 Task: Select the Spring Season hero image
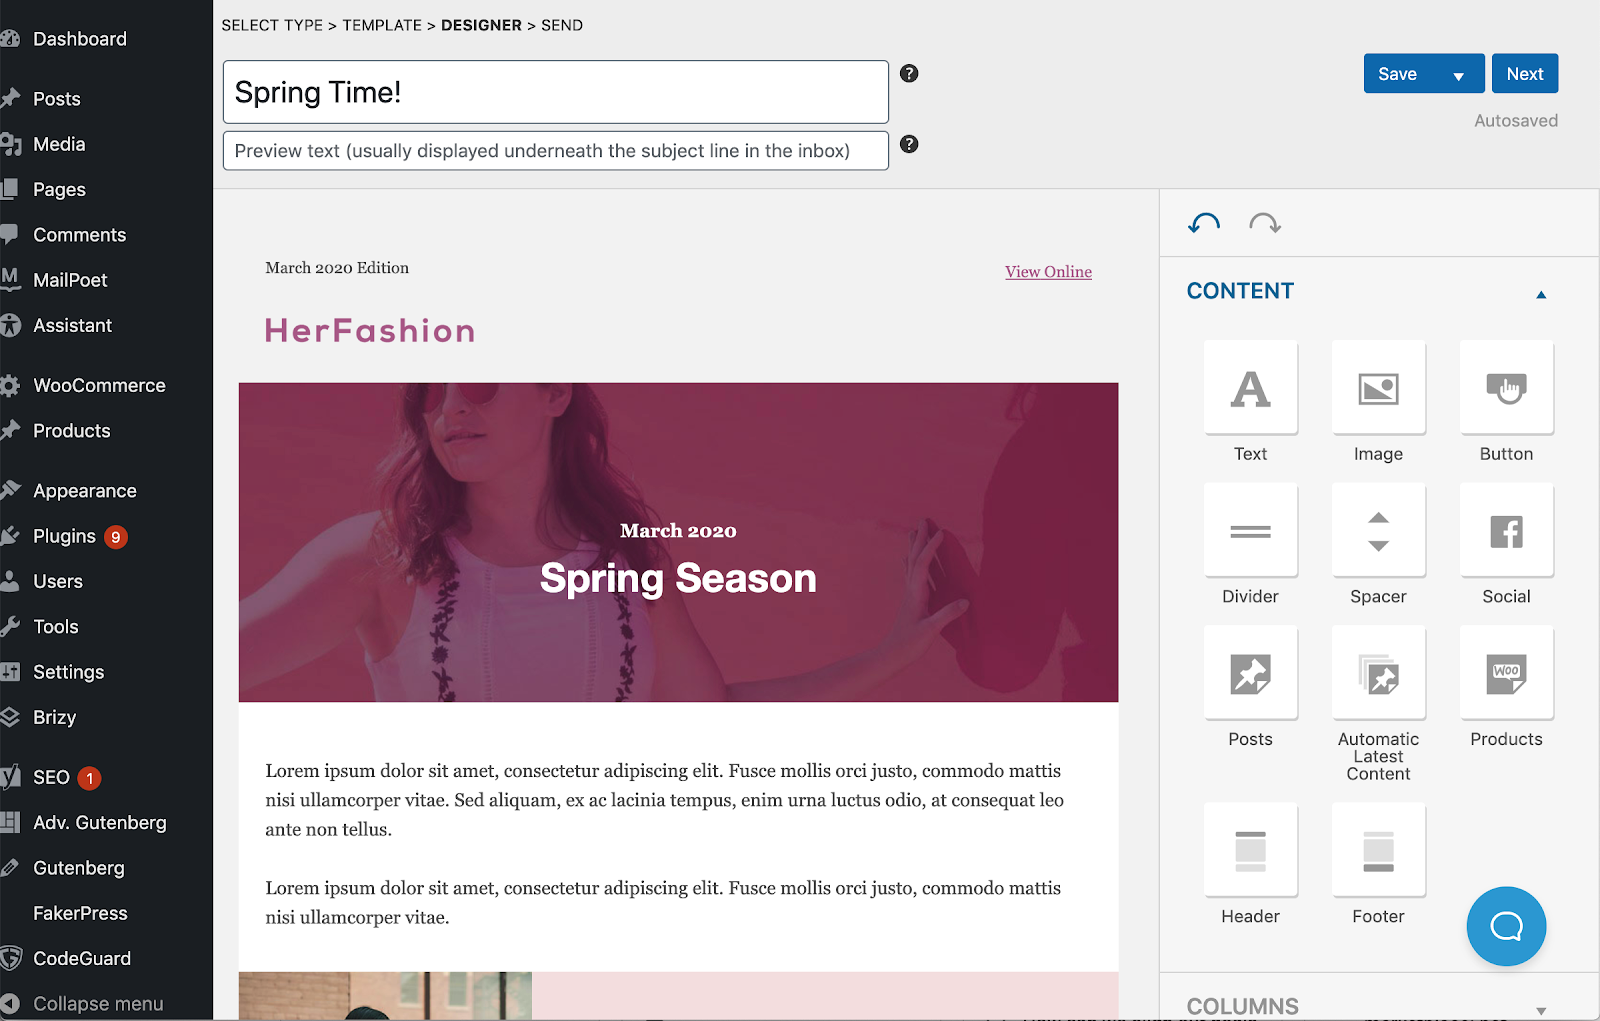pyautogui.click(x=678, y=542)
